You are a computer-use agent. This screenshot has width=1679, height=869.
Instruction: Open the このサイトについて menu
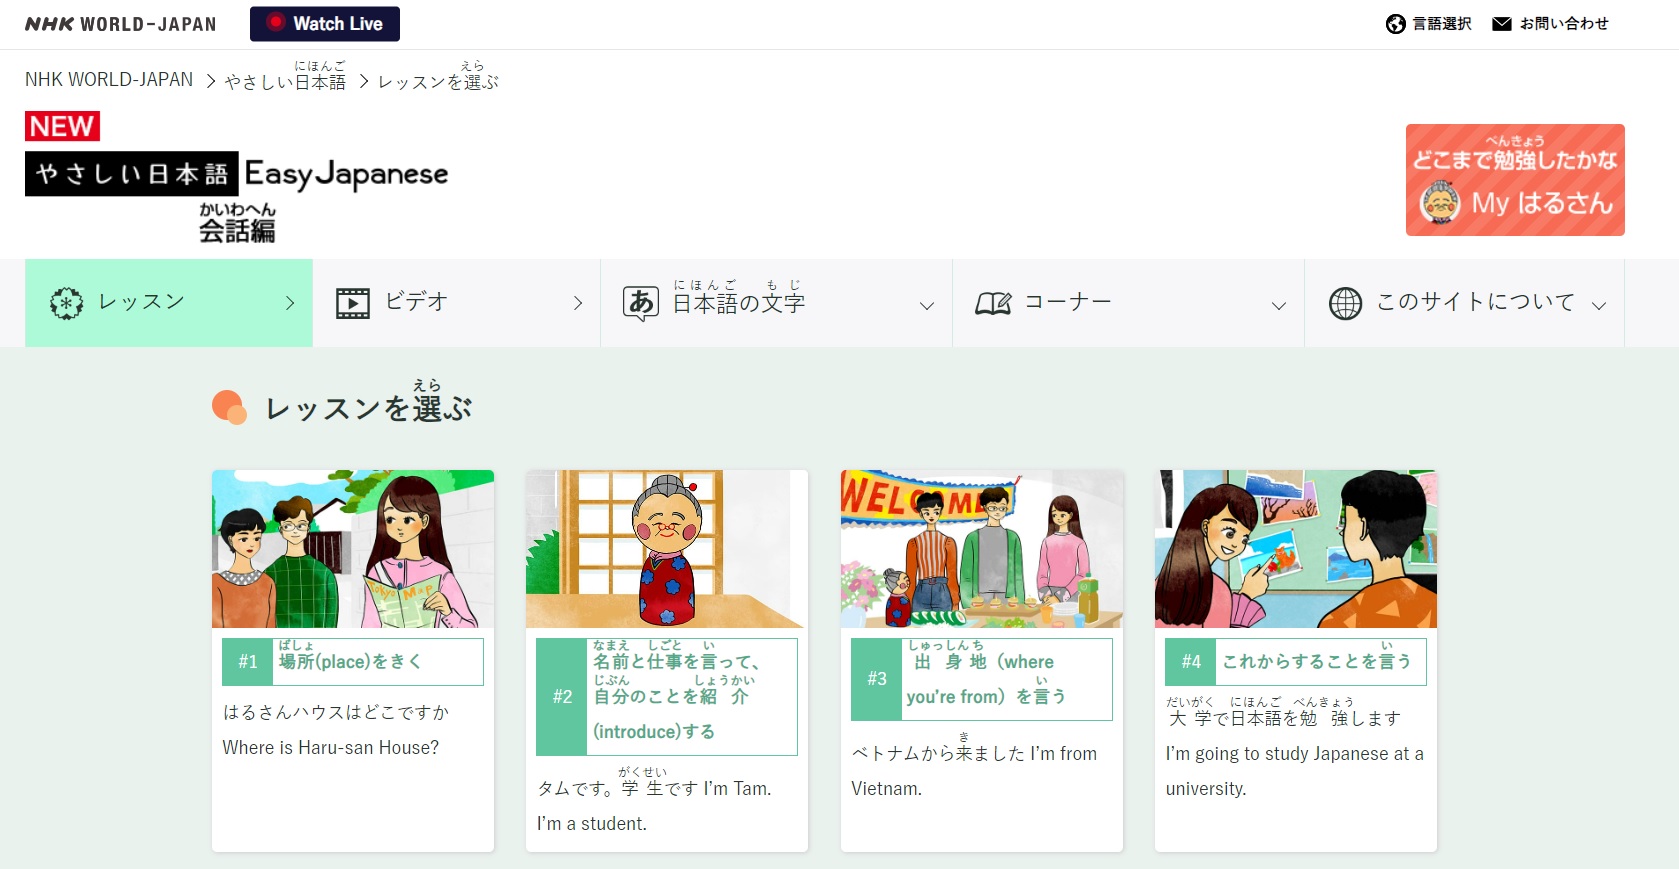pos(1464,303)
